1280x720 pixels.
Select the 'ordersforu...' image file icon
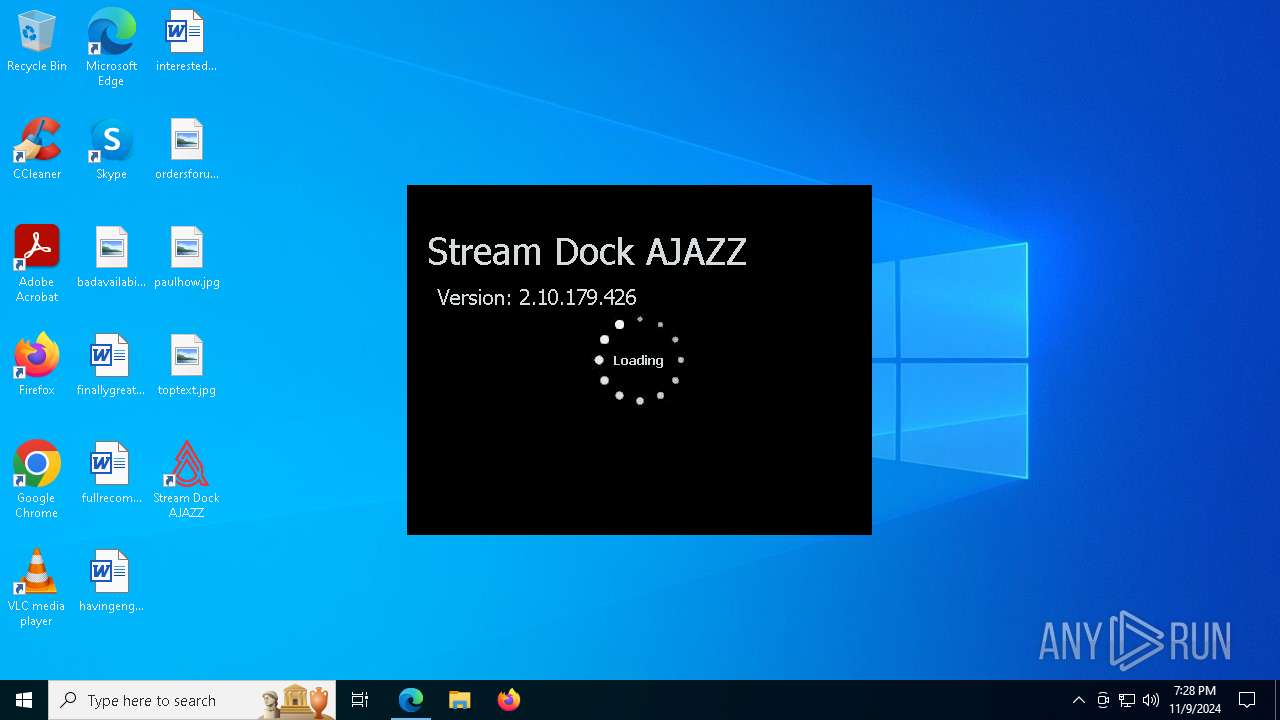tap(186, 150)
